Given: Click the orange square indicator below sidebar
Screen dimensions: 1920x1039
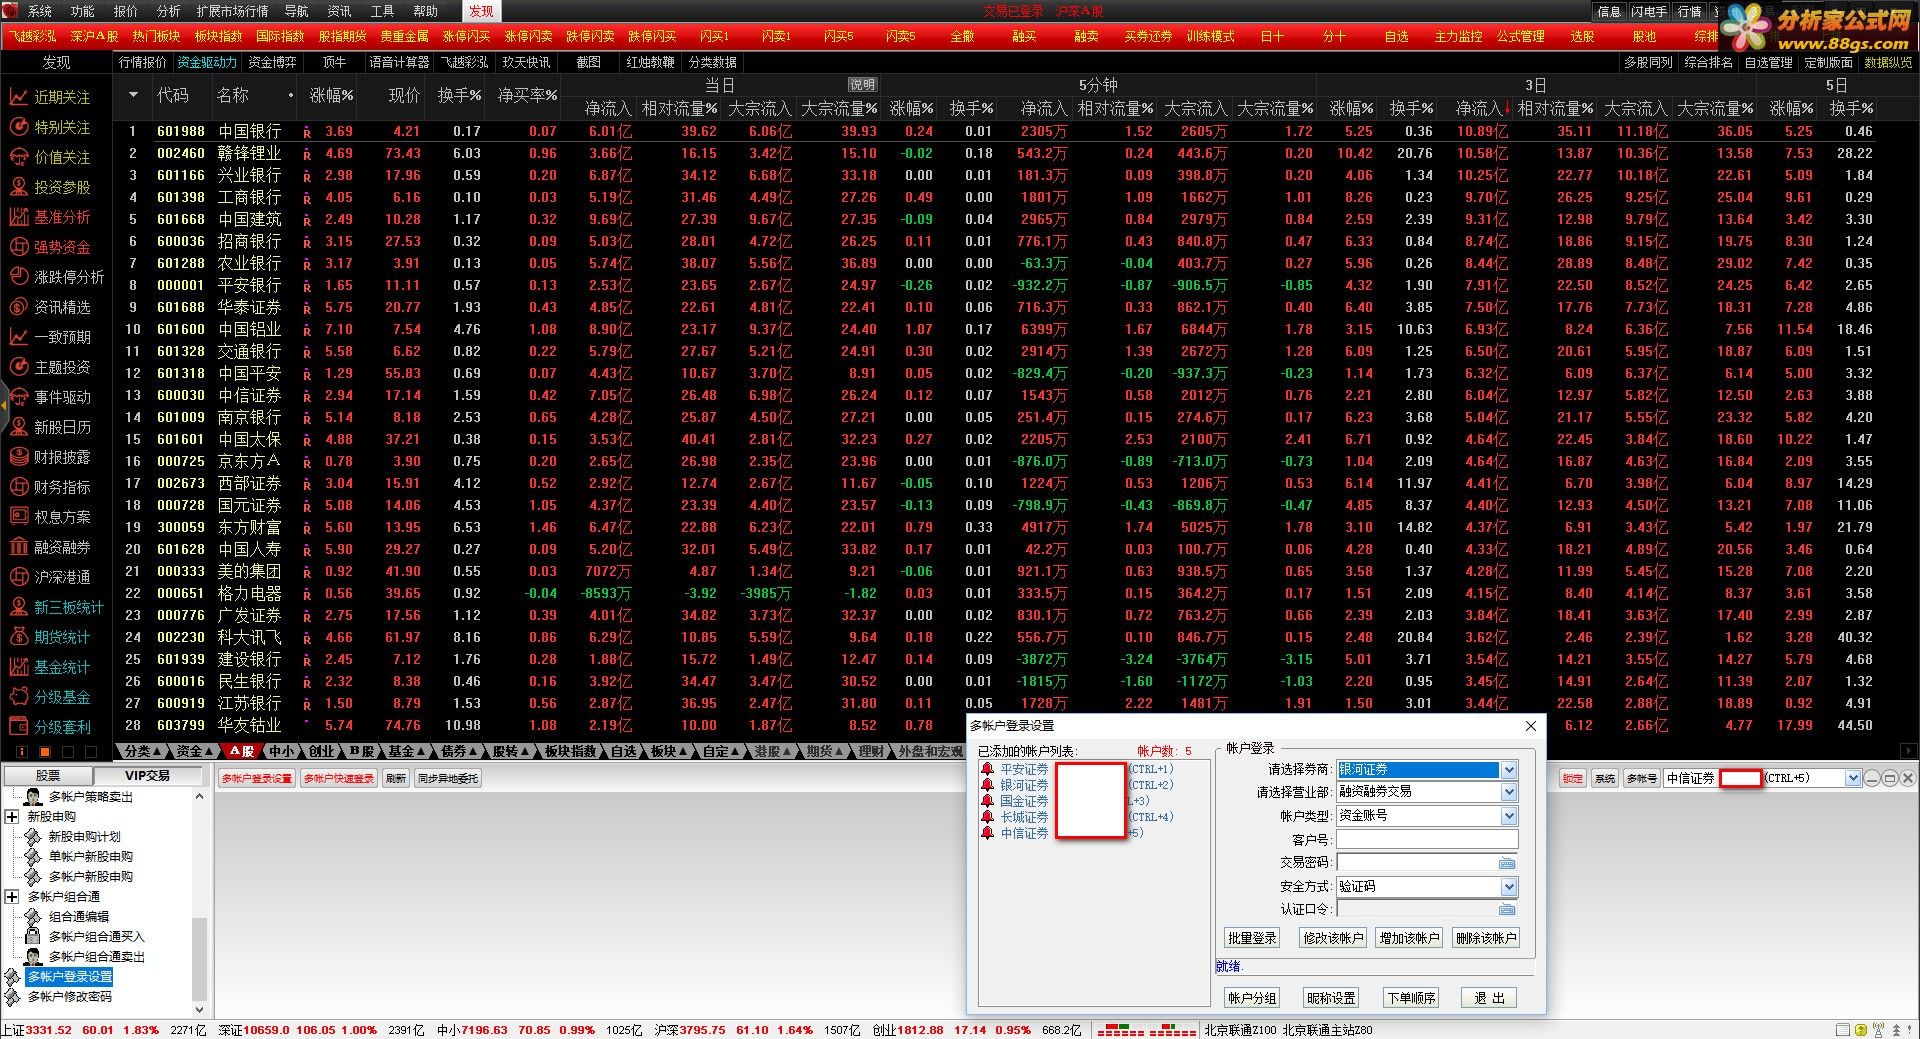Looking at the screenshot, I should [44, 751].
